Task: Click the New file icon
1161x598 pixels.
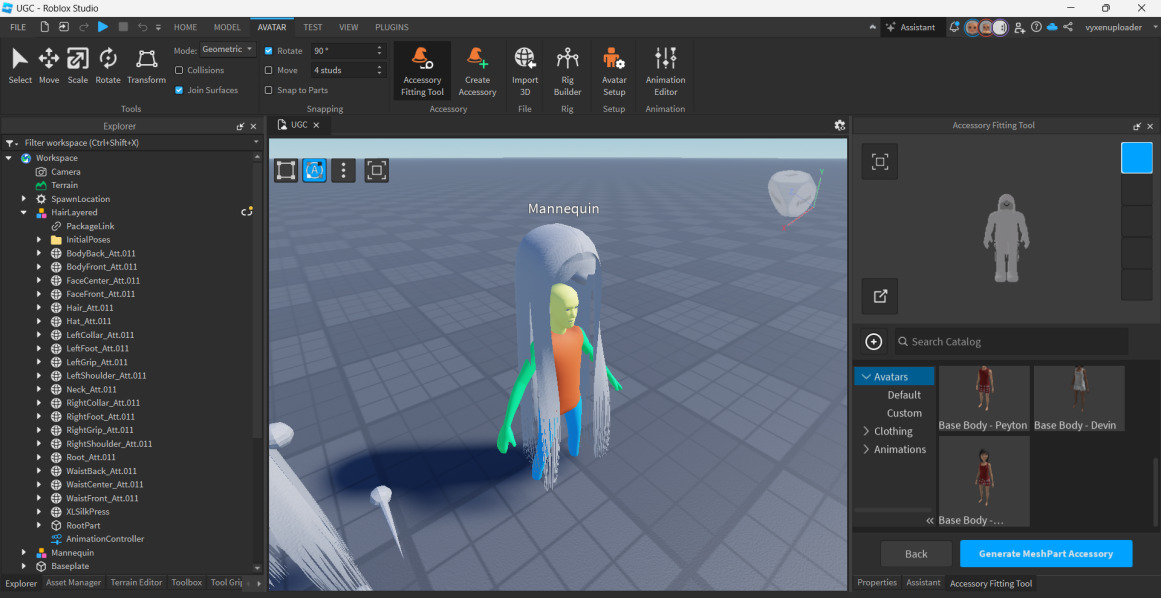Action: coord(45,27)
